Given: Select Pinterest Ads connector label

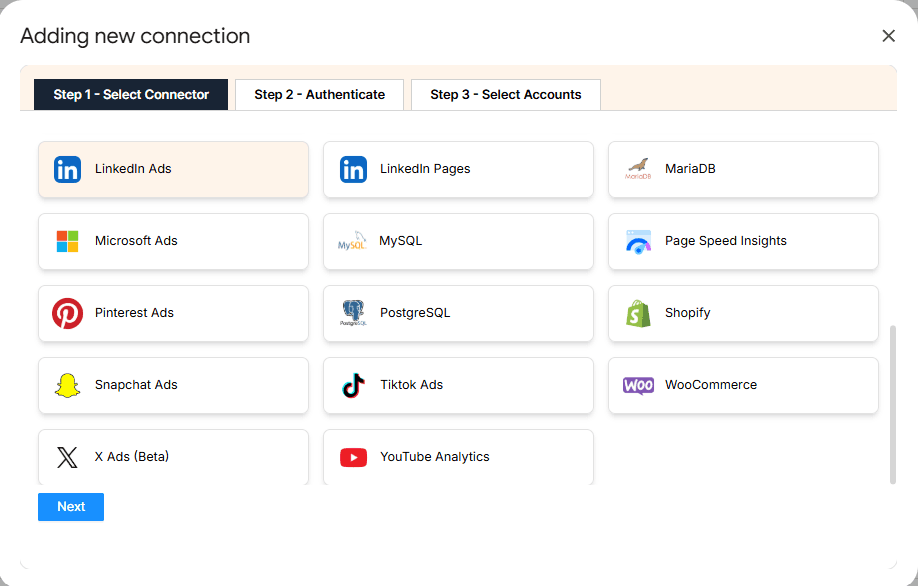Looking at the screenshot, I should (134, 313).
